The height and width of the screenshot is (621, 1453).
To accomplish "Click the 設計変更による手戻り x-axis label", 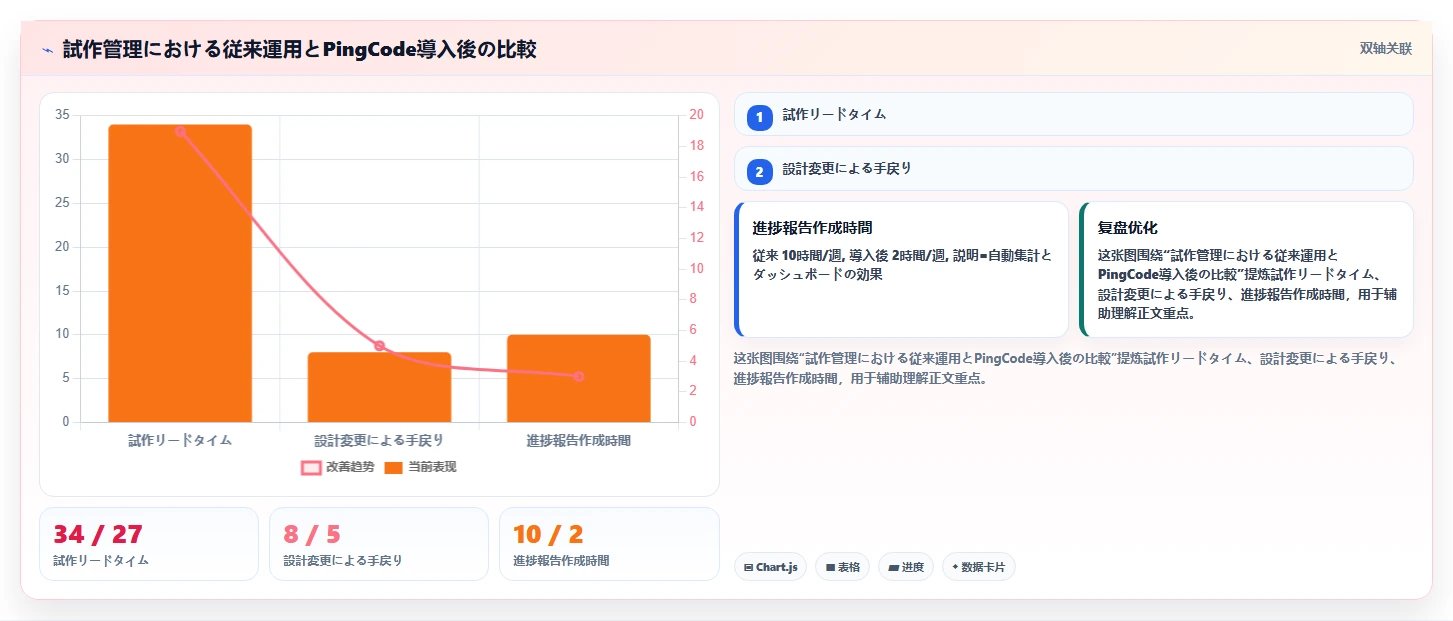I will tap(379, 440).
